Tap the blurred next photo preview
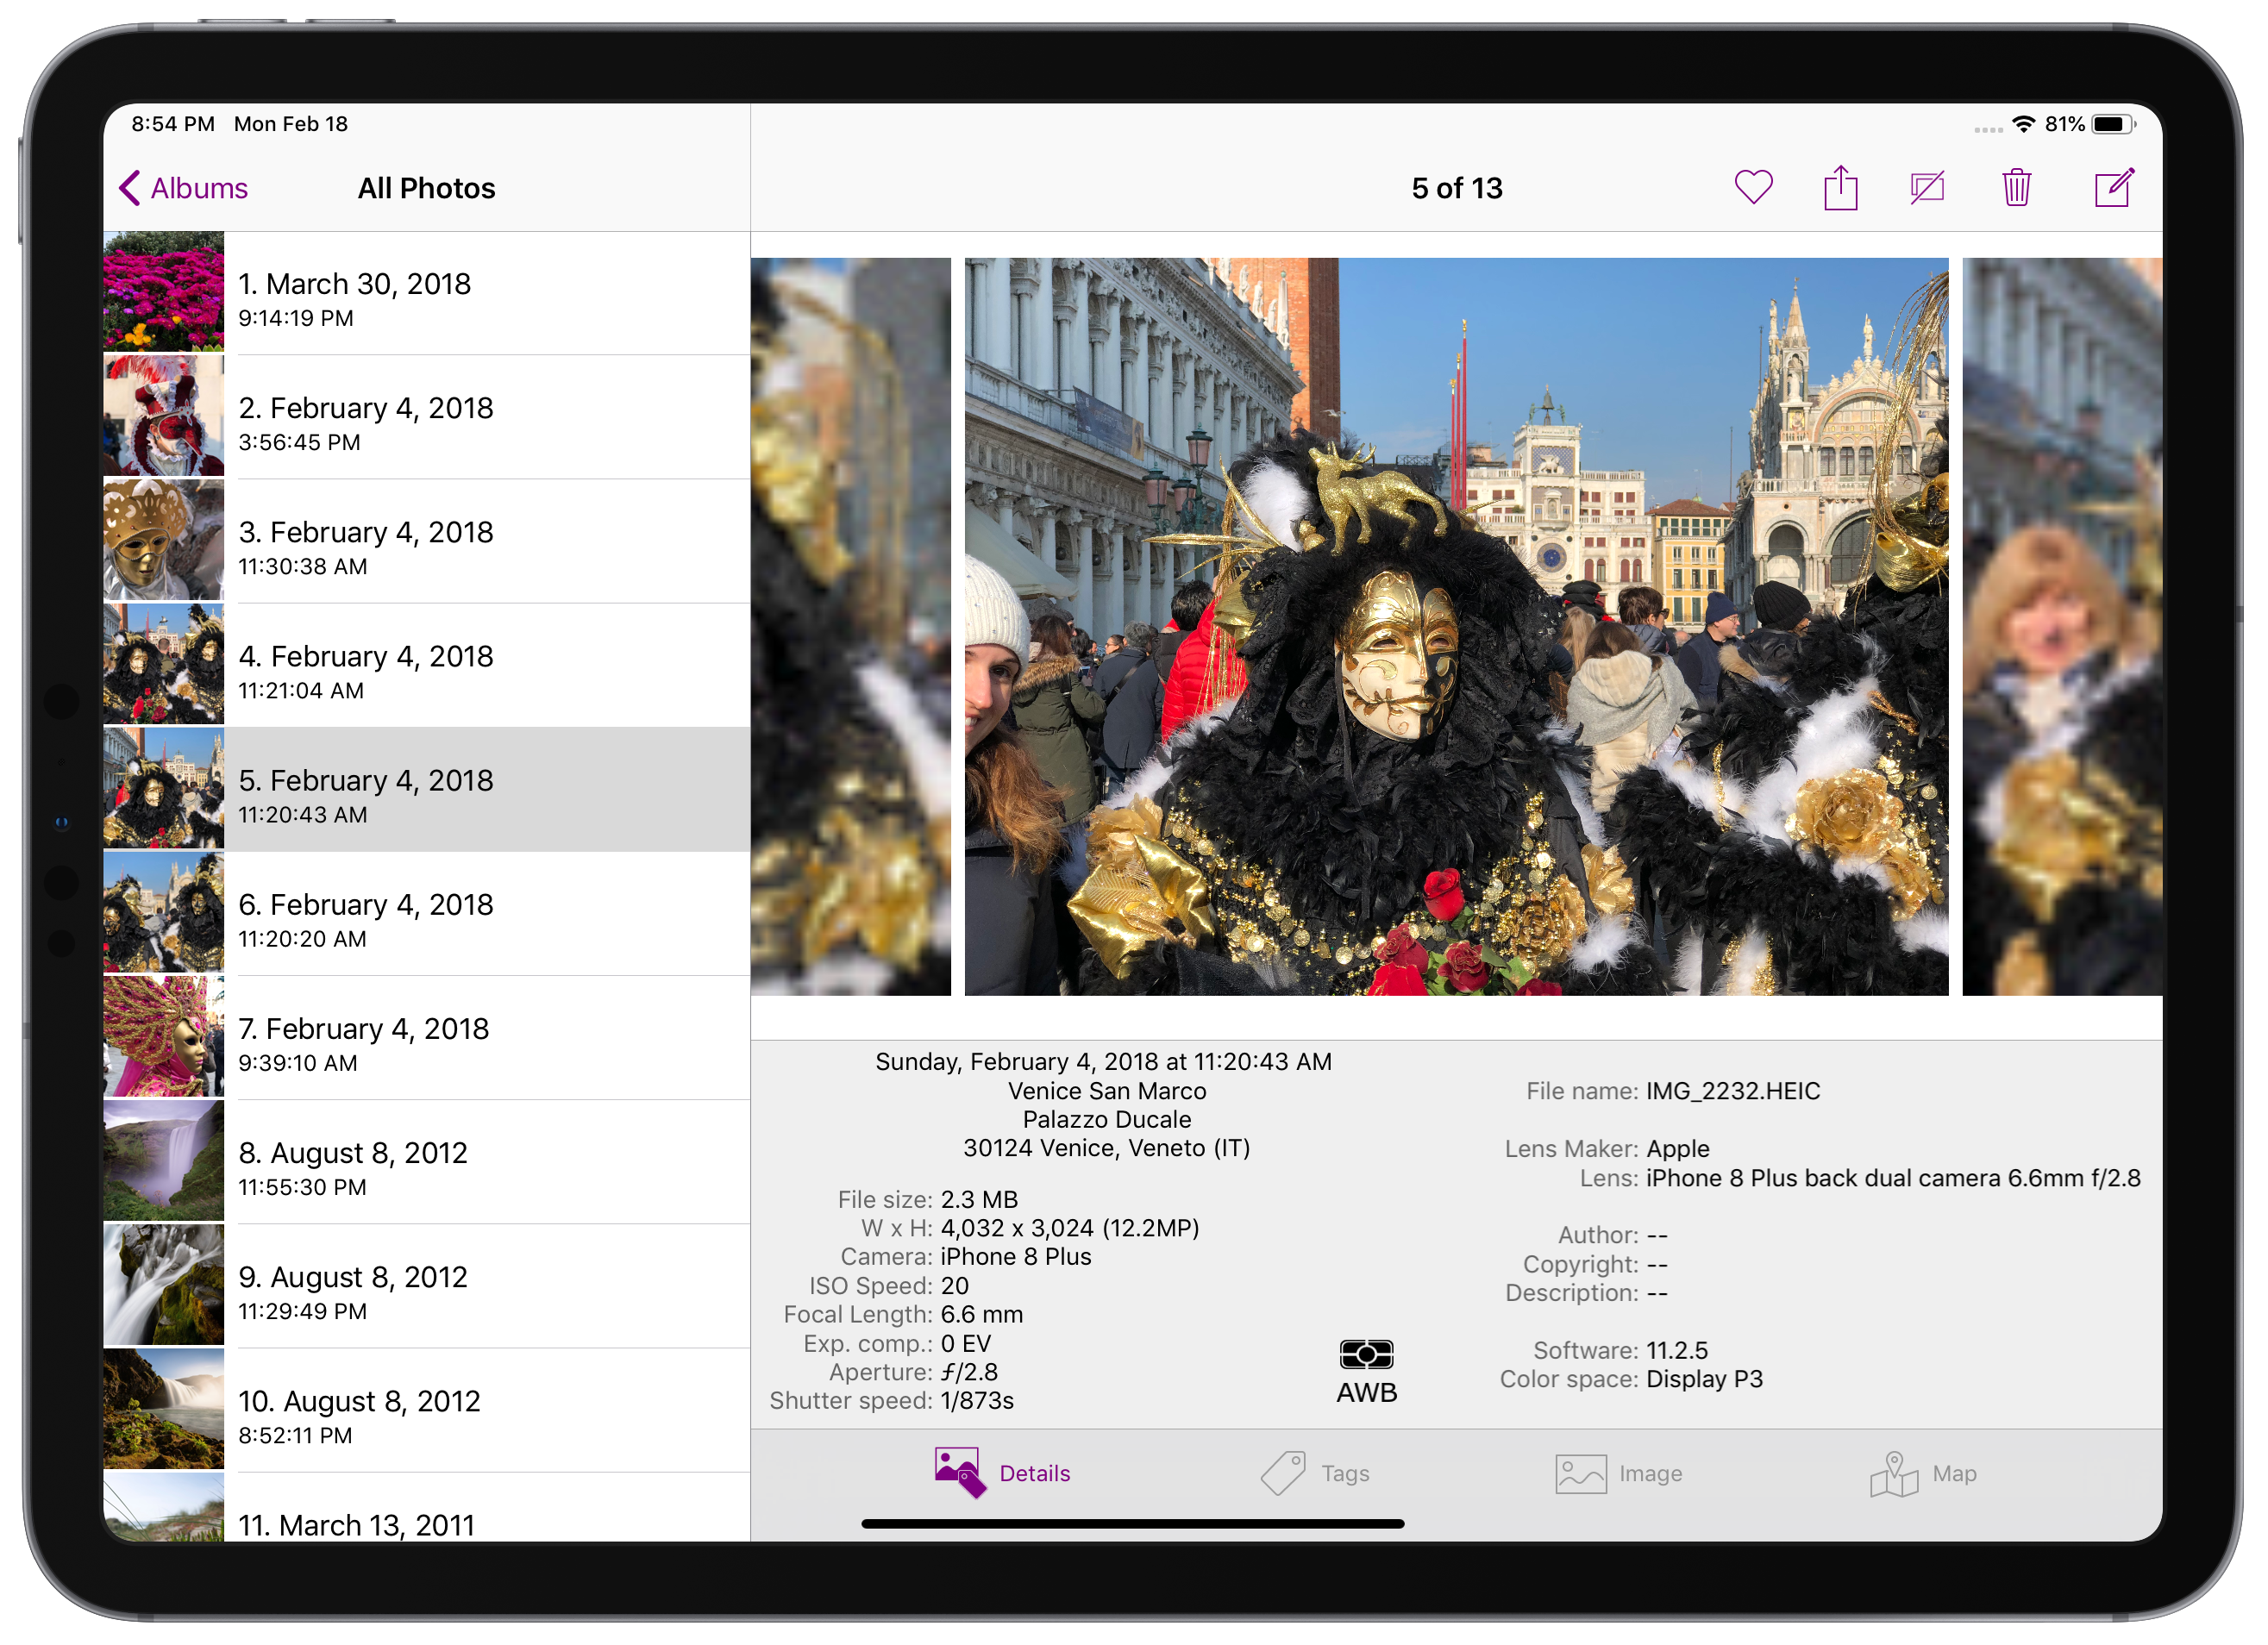 2061,627
